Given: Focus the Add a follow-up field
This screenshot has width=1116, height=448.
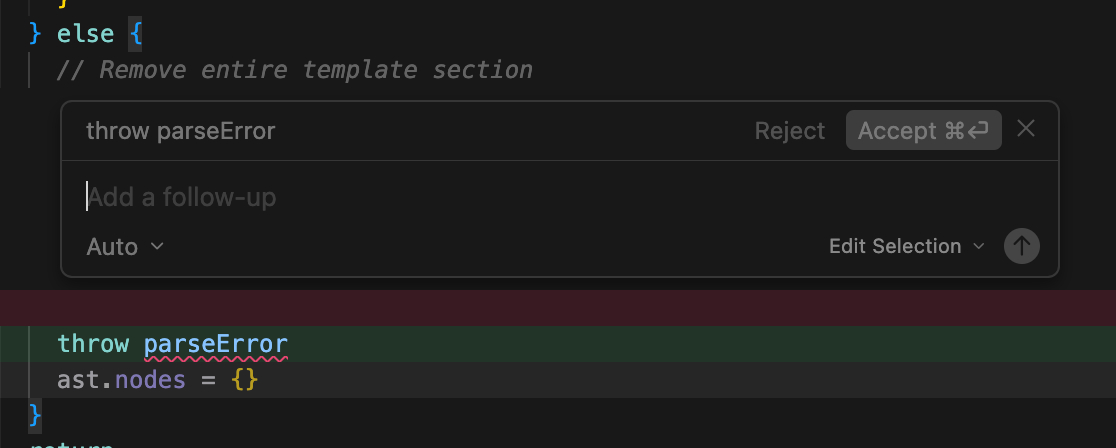Looking at the screenshot, I should (x=400, y=197).
